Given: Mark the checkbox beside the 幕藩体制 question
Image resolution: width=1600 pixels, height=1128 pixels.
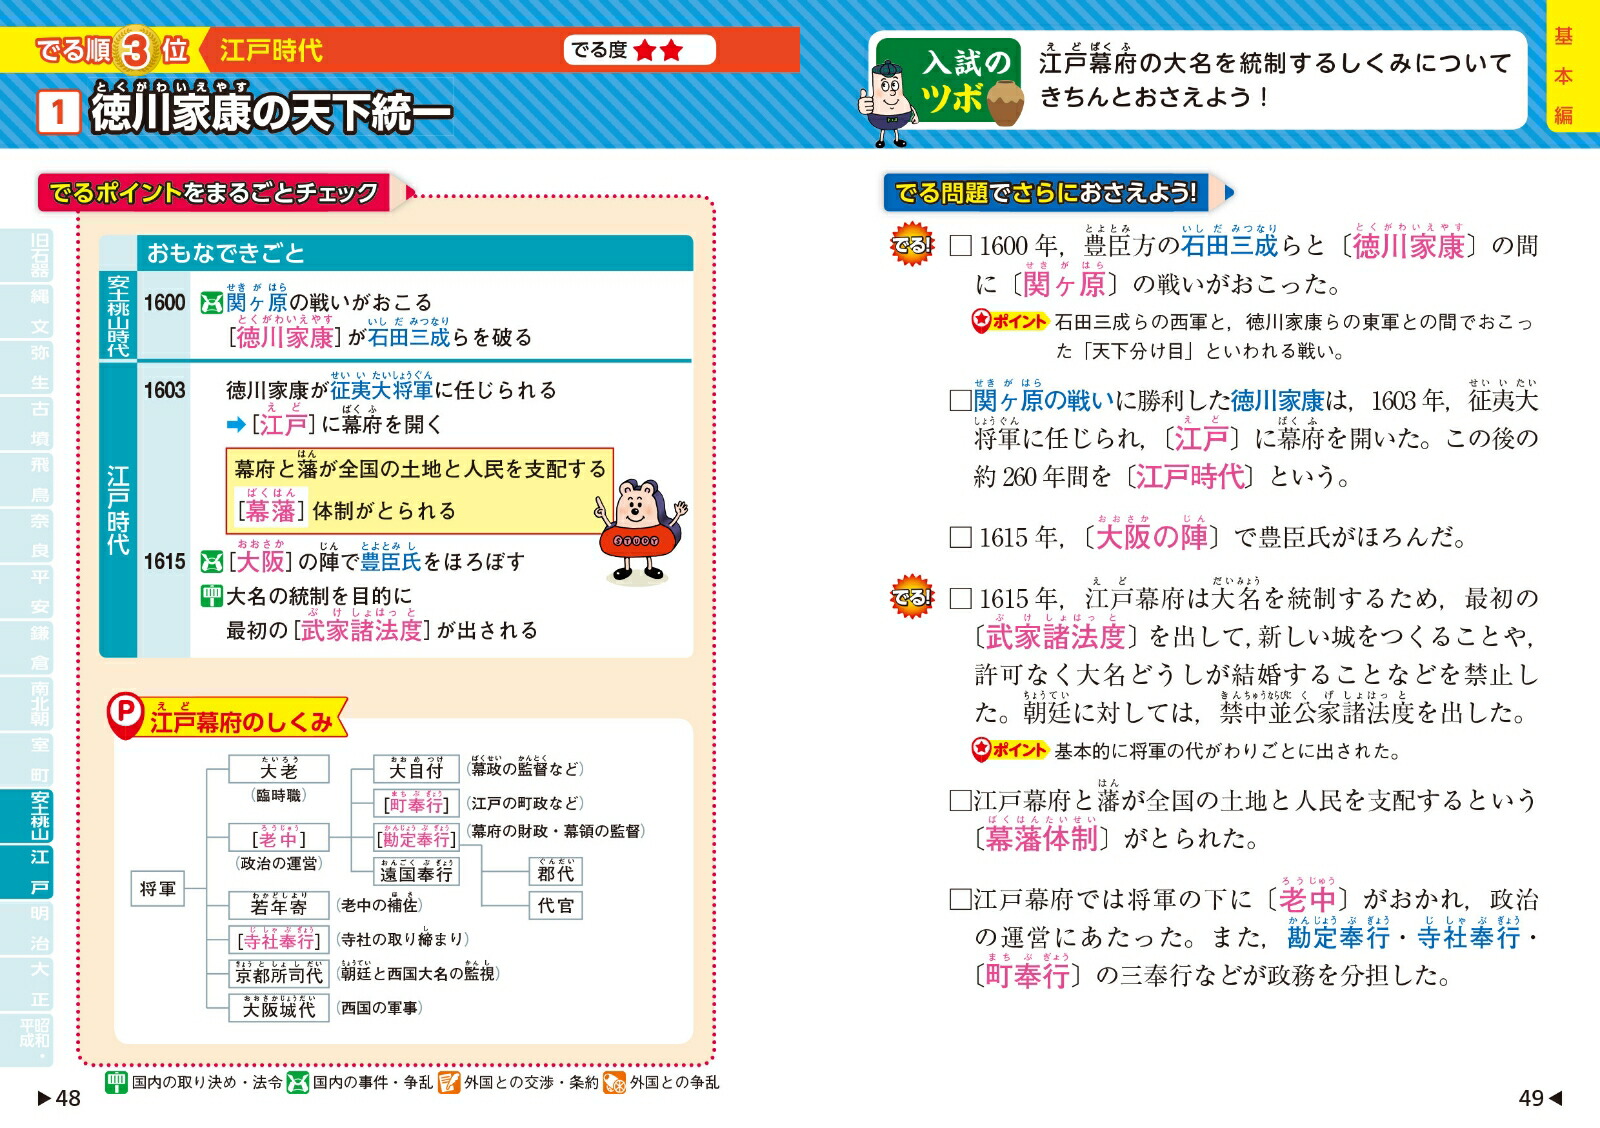Looking at the screenshot, I should pos(960,800).
